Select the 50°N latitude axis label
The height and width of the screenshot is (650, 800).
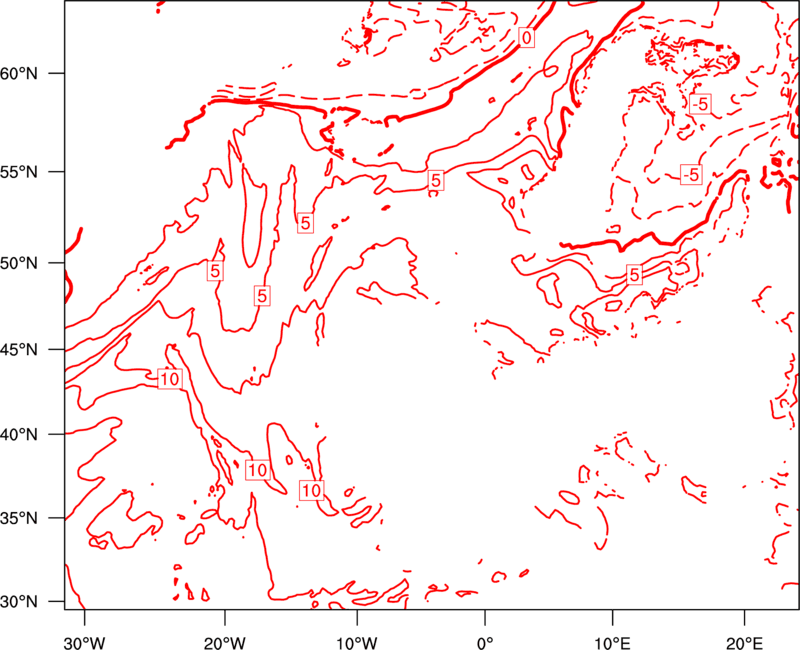click(x=19, y=263)
